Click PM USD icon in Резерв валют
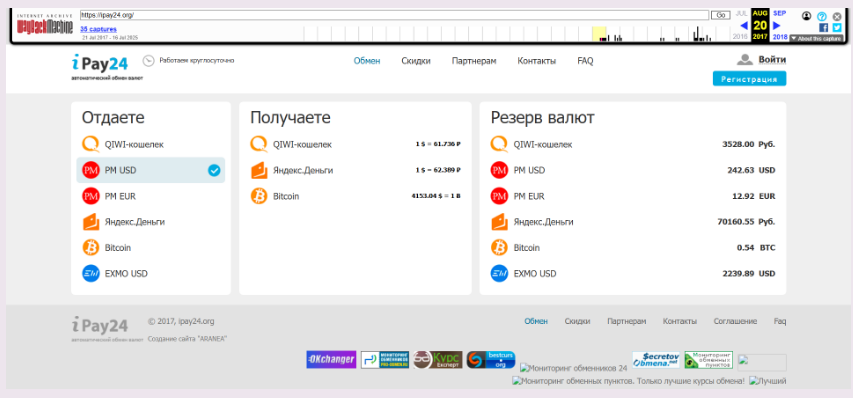The image size is (853, 398). [x=499, y=170]
